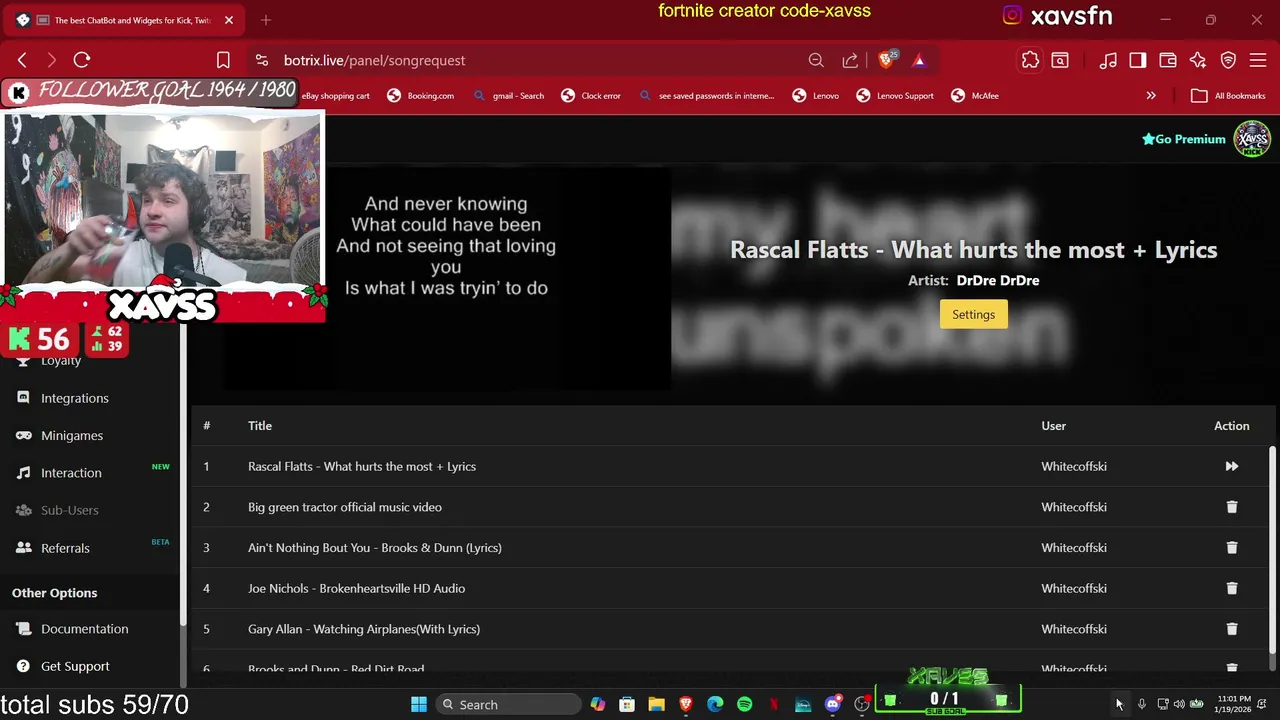Open Spotify from the taskbar
This screenshot has height=720, width=1280.
pos(744,704)
